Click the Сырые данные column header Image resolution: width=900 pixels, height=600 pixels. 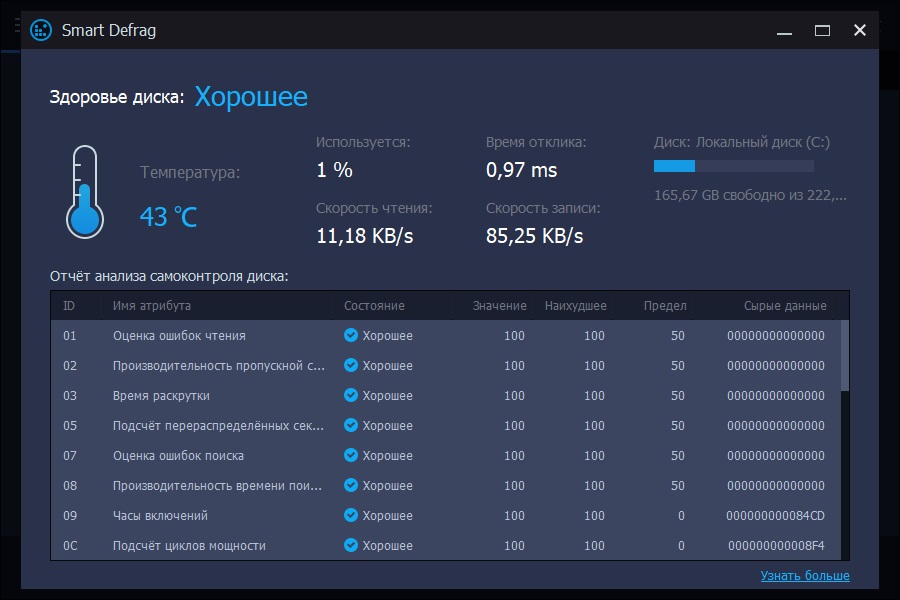point(785,306)
